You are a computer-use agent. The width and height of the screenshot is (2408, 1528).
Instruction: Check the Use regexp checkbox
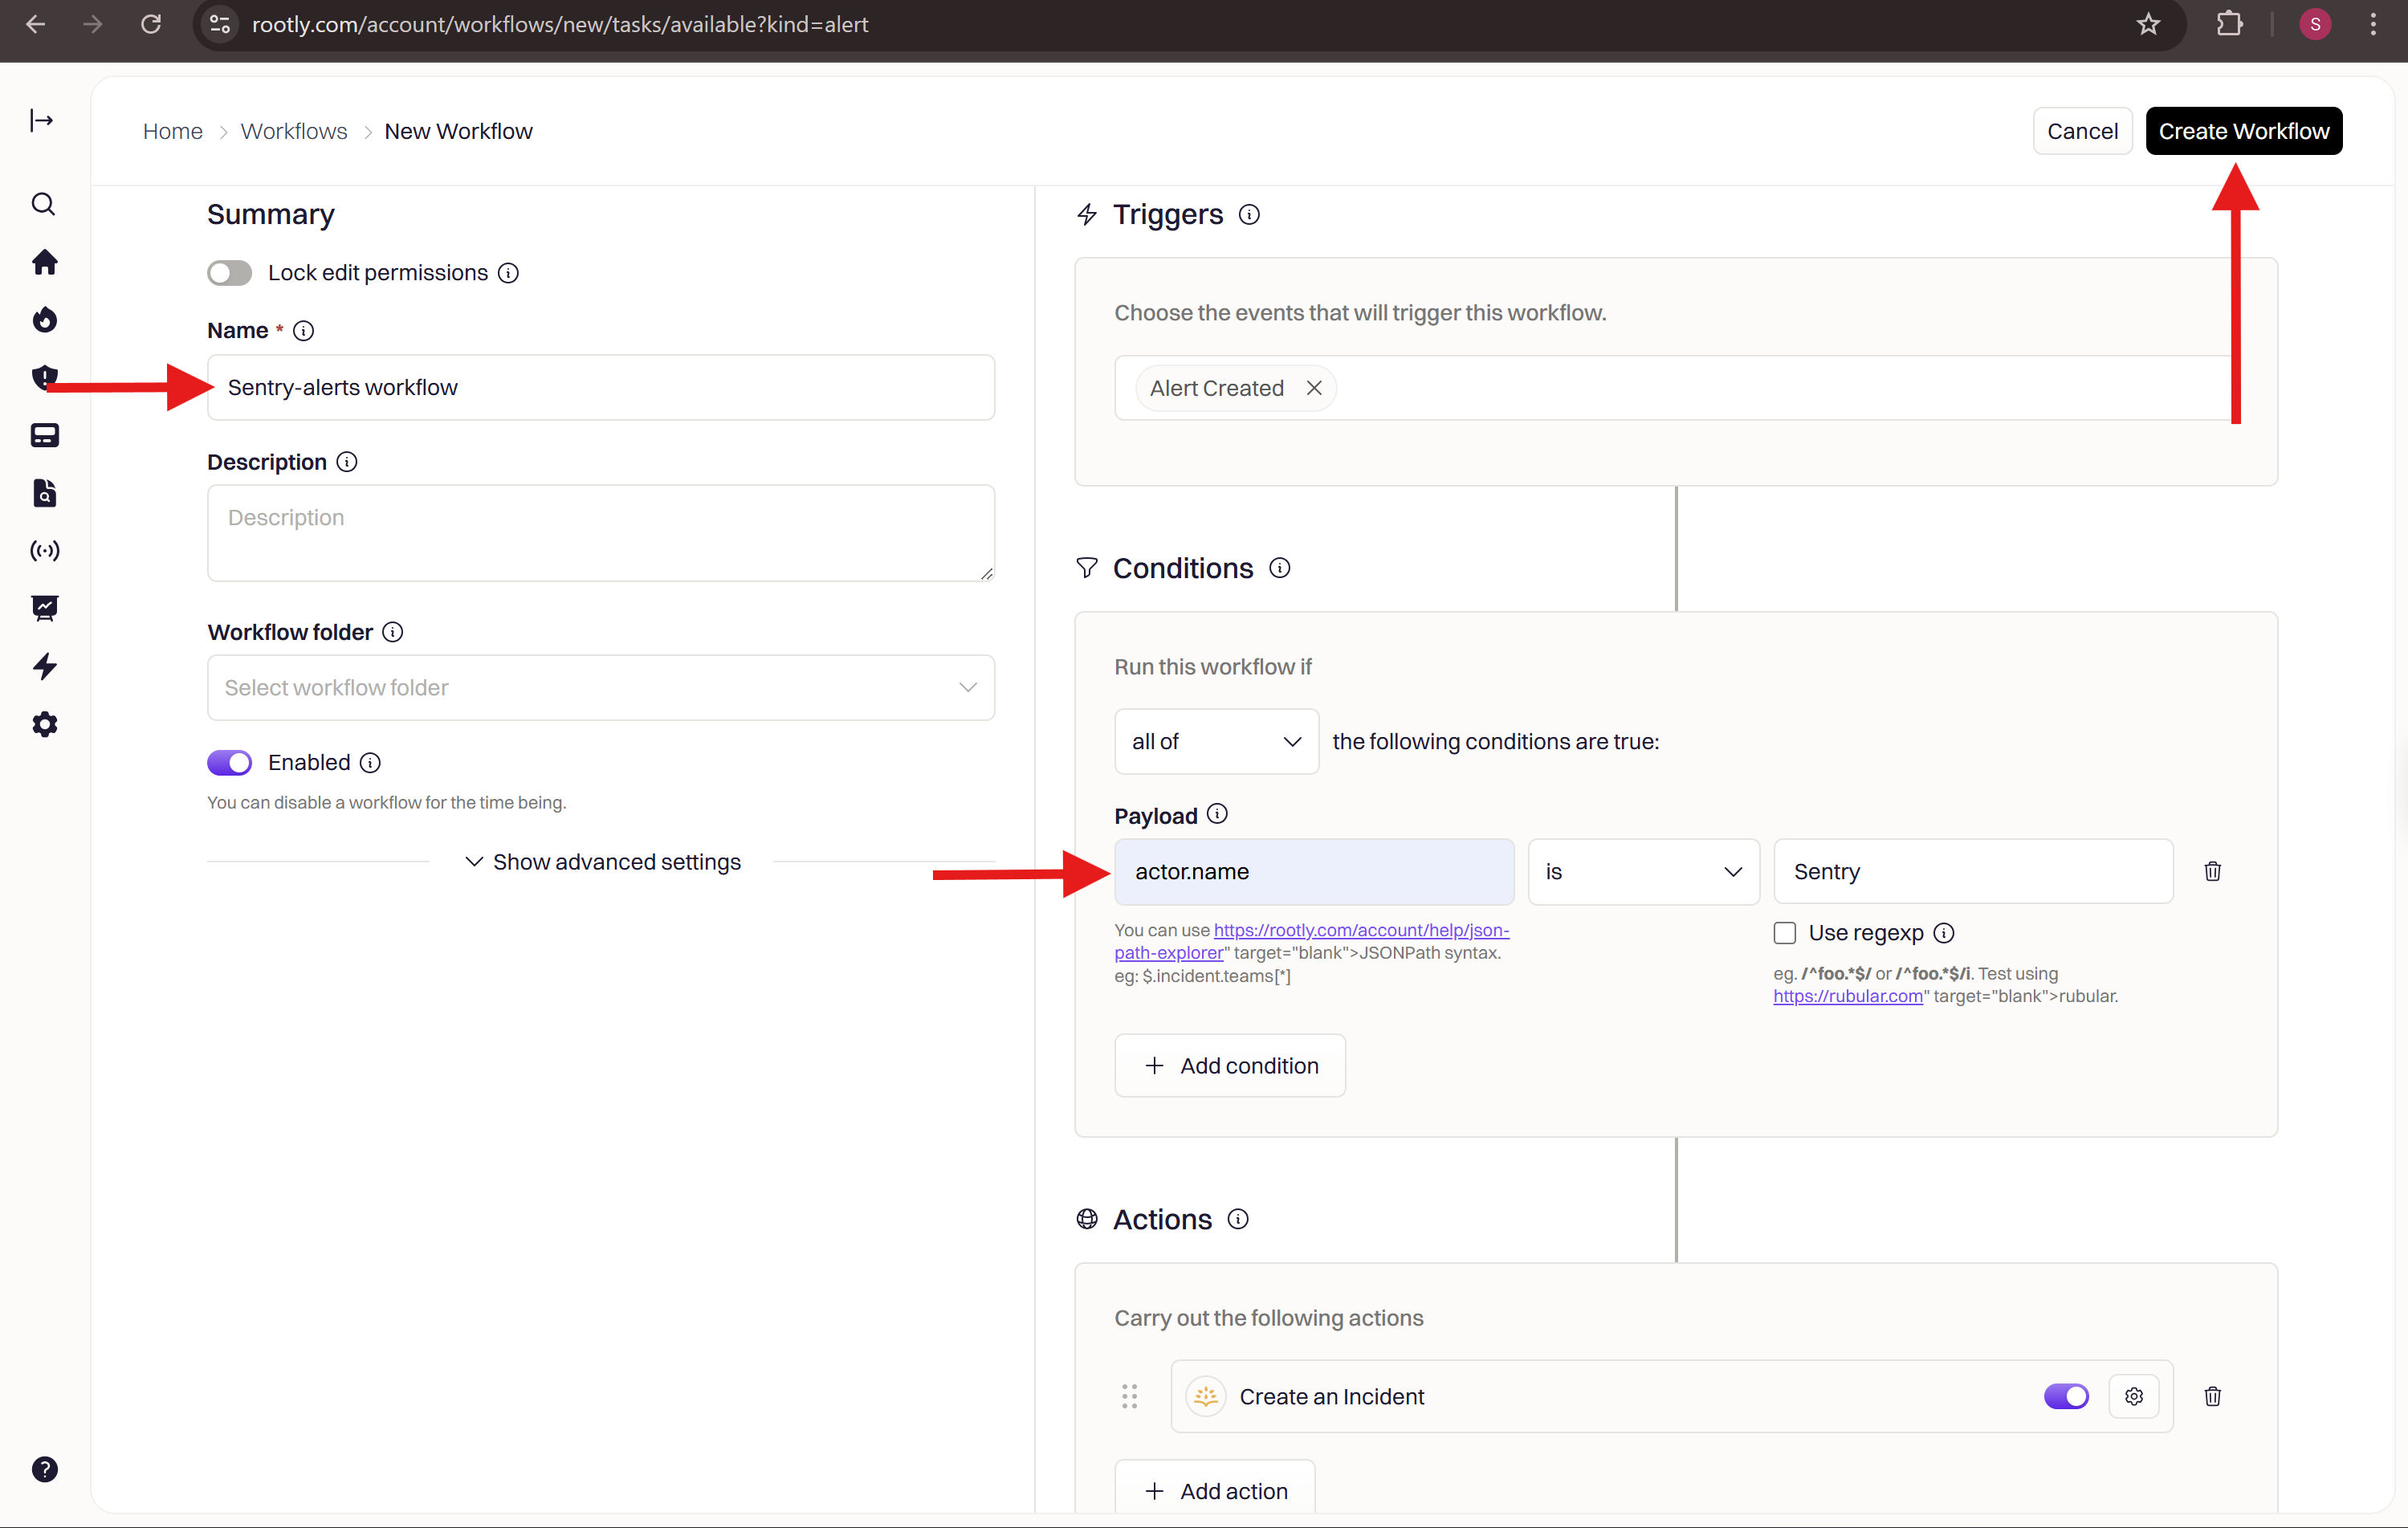pyautogui.click(x=1785, y=933)
